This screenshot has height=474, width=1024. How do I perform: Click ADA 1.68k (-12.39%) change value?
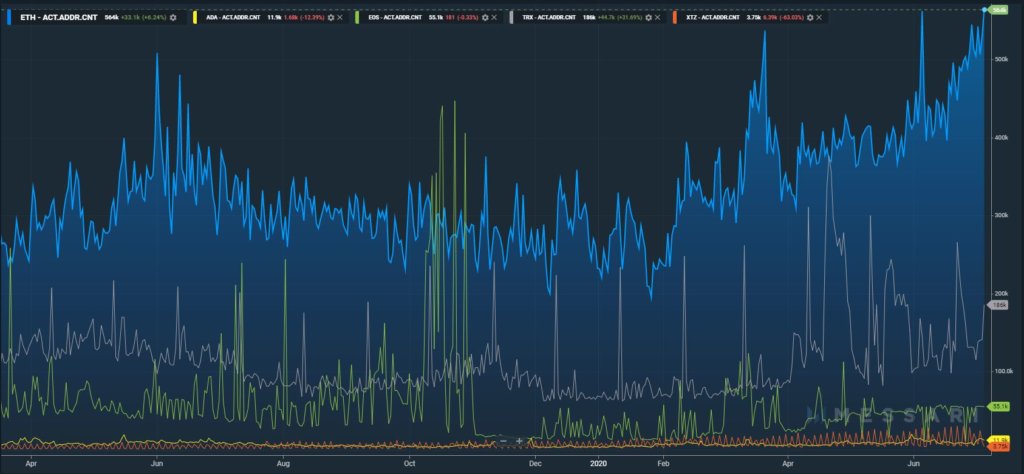pyautogui.click(x=304, y=18)
